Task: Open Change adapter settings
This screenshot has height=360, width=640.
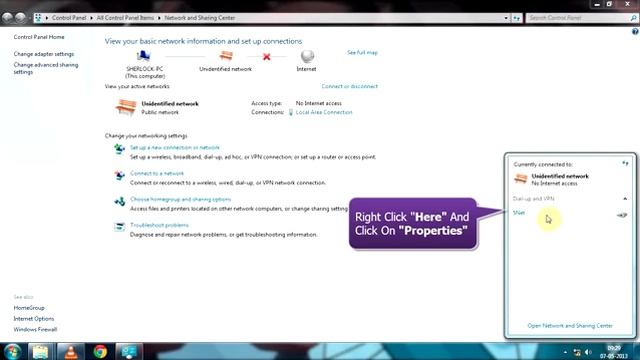Action: tap(44, 54)
